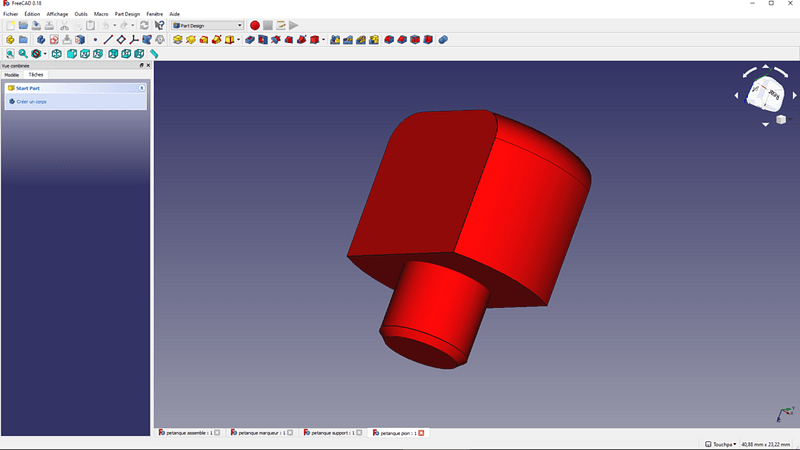800x450 pixels.
Task: Float the Vue combinée panel
Action: click(141, 65)
